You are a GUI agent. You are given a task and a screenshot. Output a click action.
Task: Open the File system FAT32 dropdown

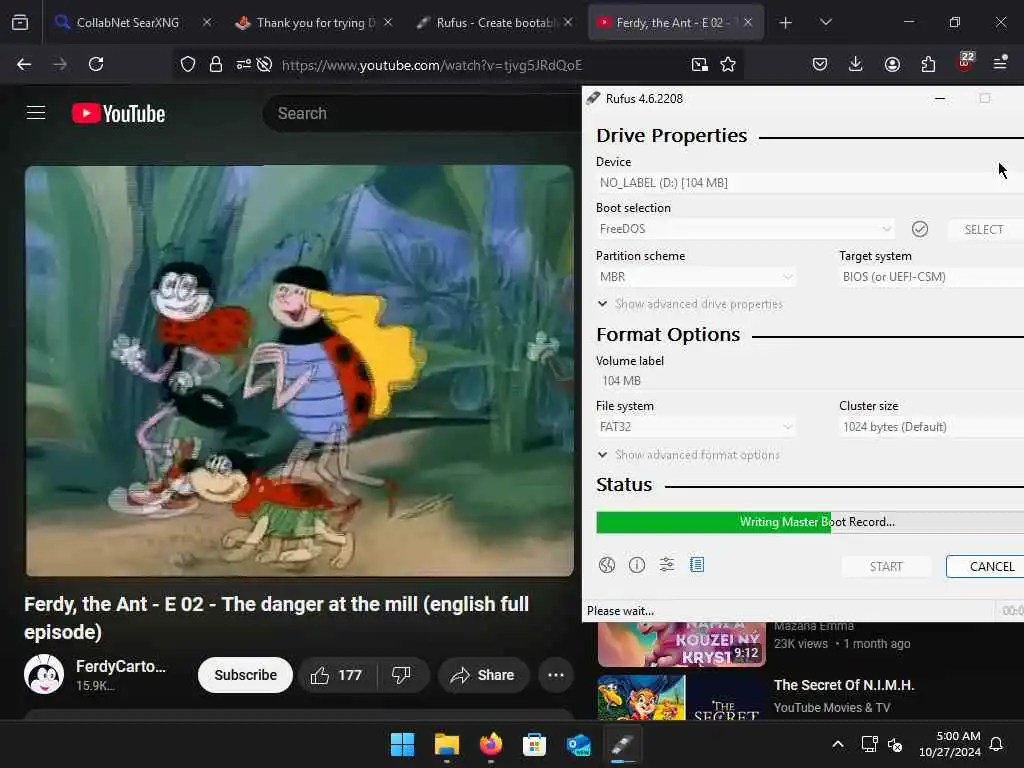(x=696, y=427)
